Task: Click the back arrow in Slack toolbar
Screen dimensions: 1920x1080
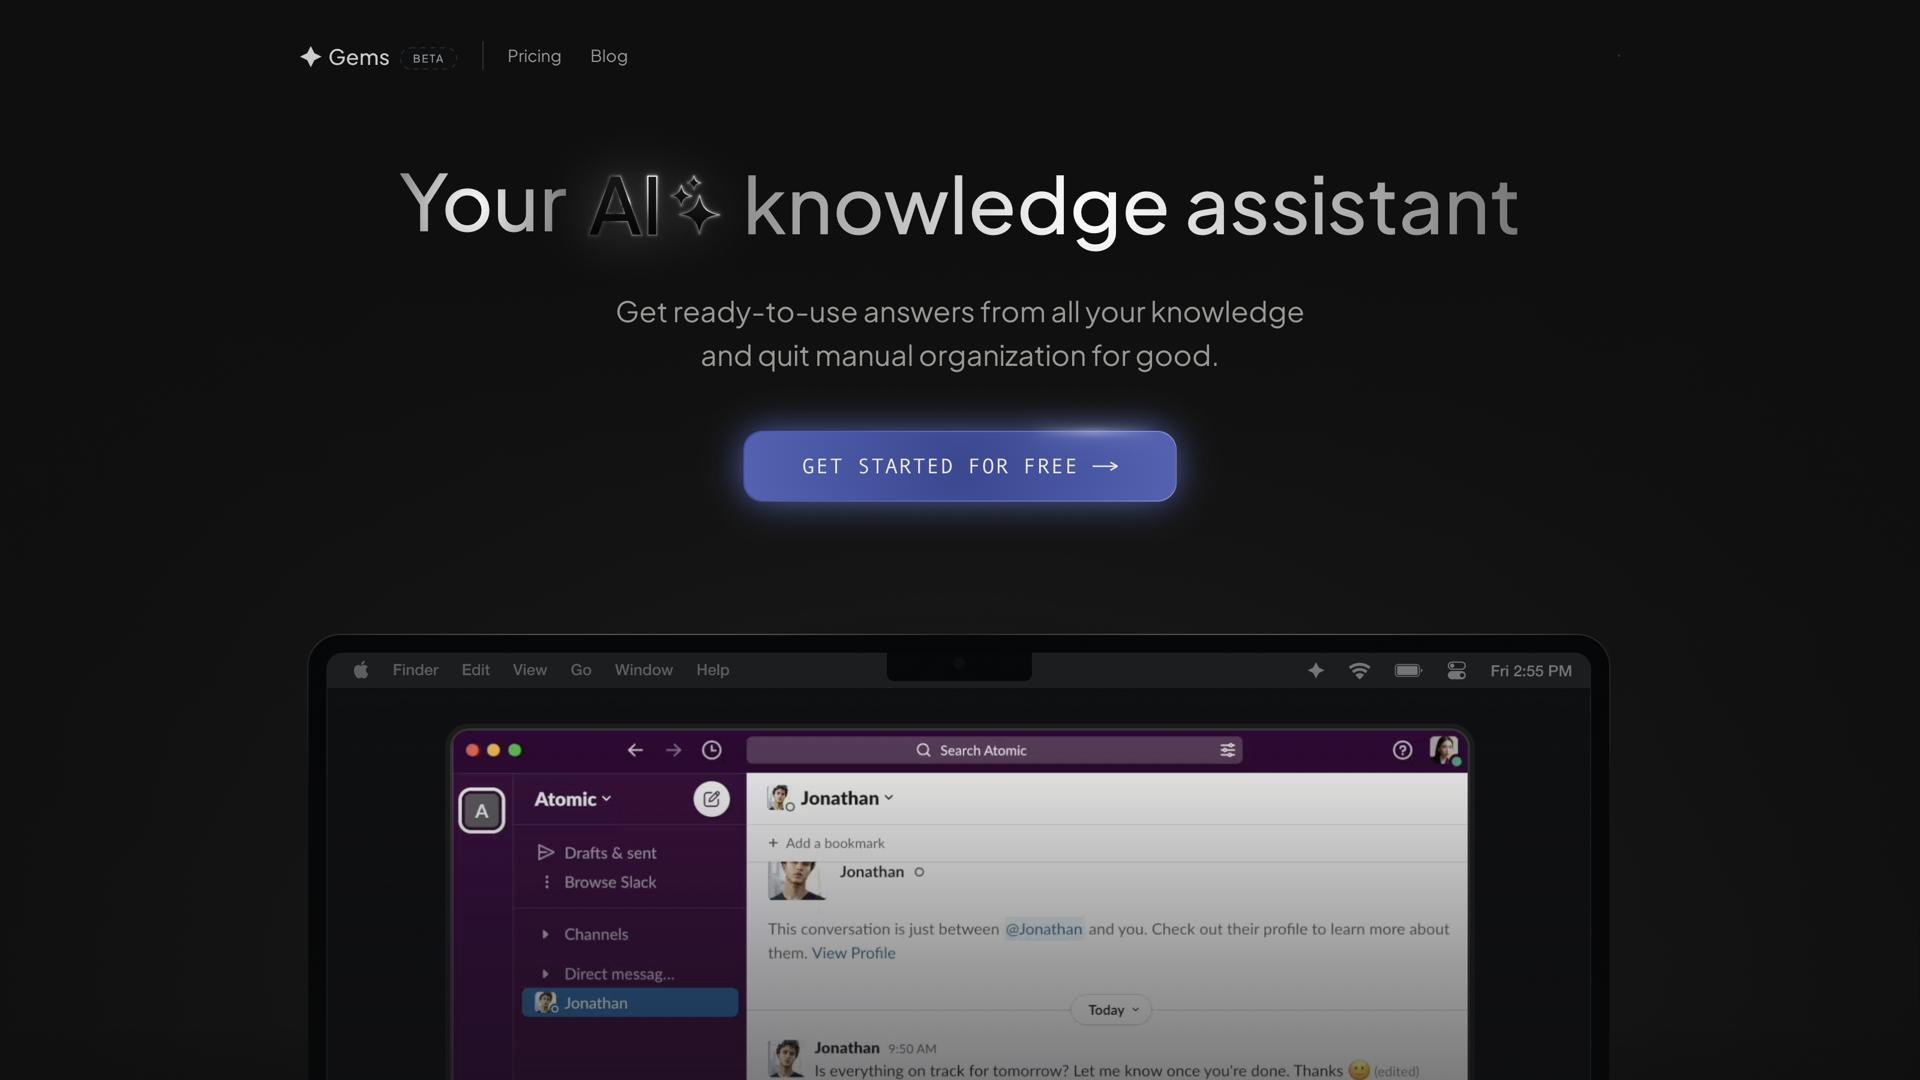Action: (635, 750)
